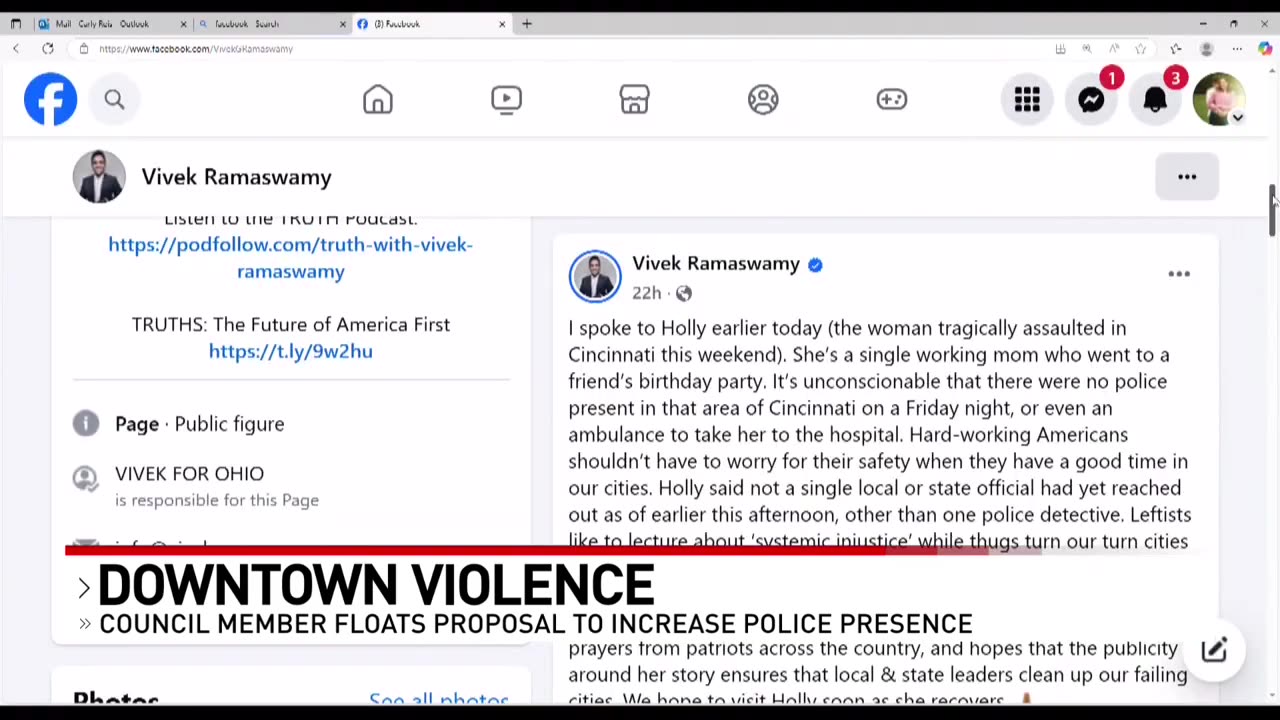Click the Page info icon
This screenshot has width=1280, height=720.
[86, 423]
